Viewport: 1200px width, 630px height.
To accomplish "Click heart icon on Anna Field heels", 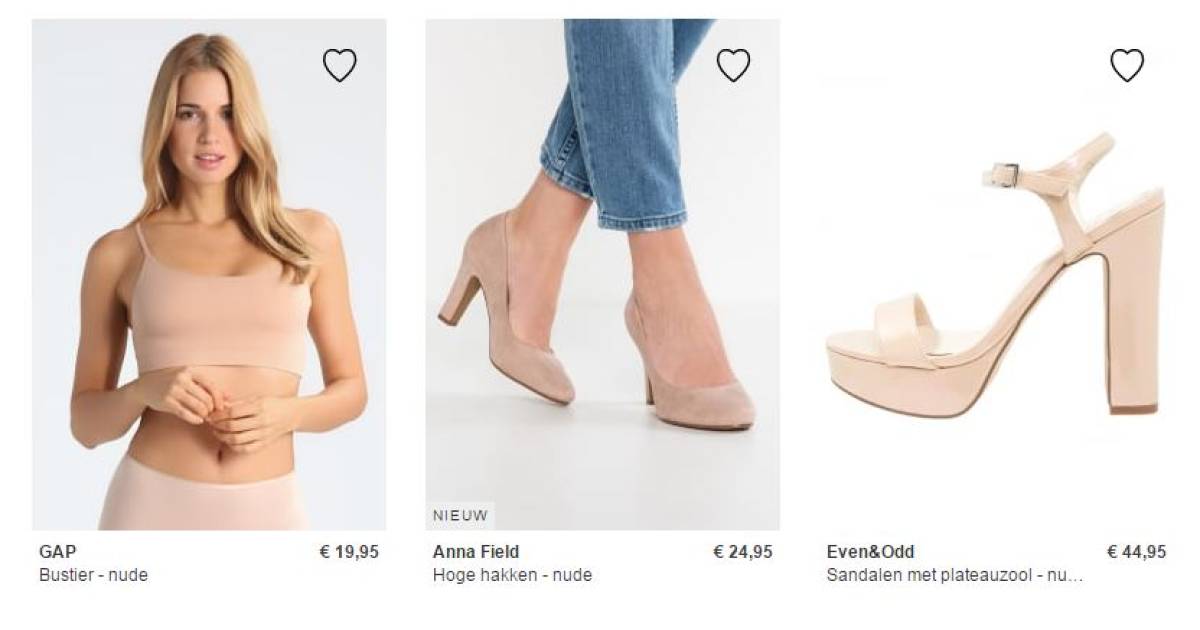I will (733, 65).
